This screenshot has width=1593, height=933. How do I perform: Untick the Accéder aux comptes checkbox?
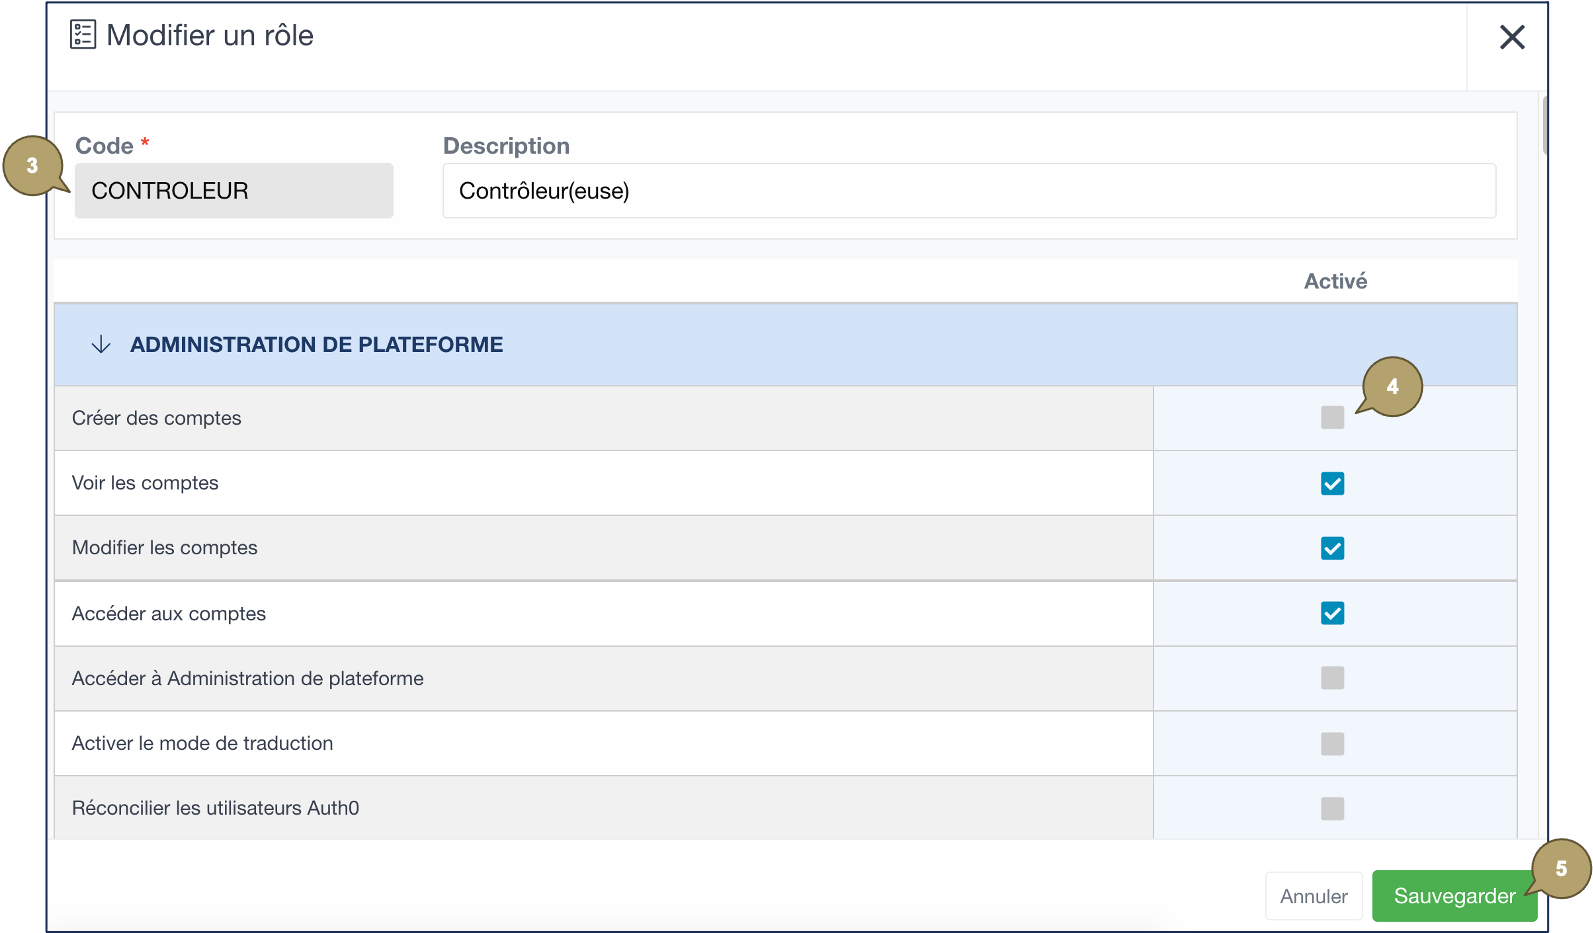pos(1332,614)
